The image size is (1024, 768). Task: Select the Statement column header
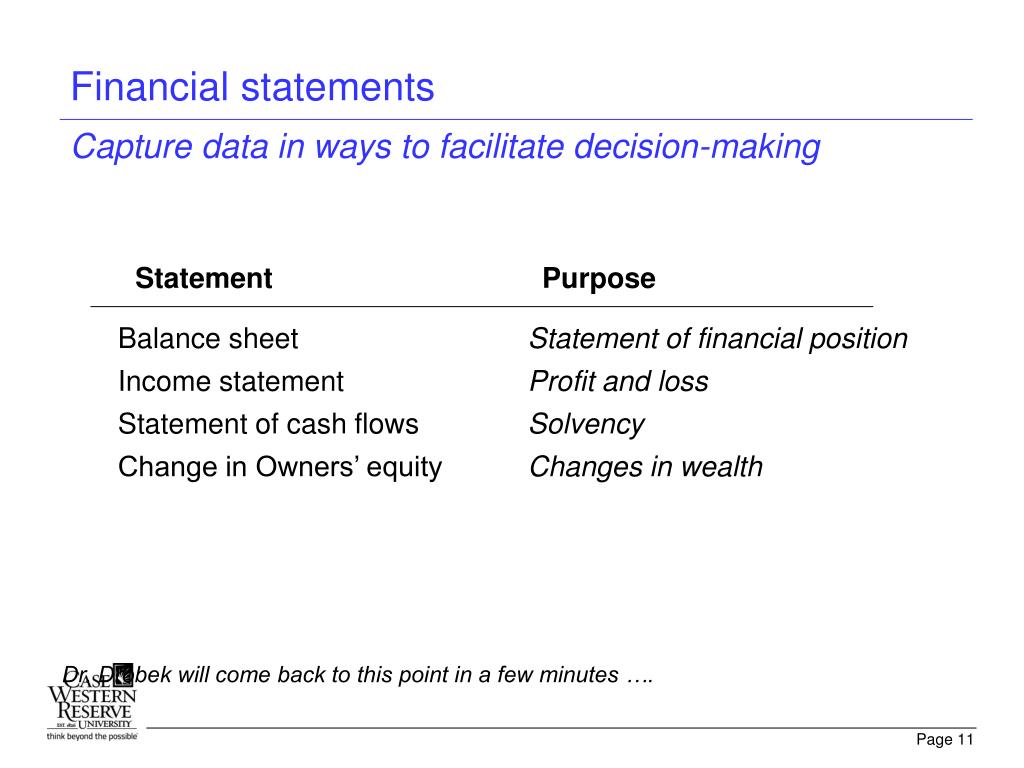[x=204, y=278]
